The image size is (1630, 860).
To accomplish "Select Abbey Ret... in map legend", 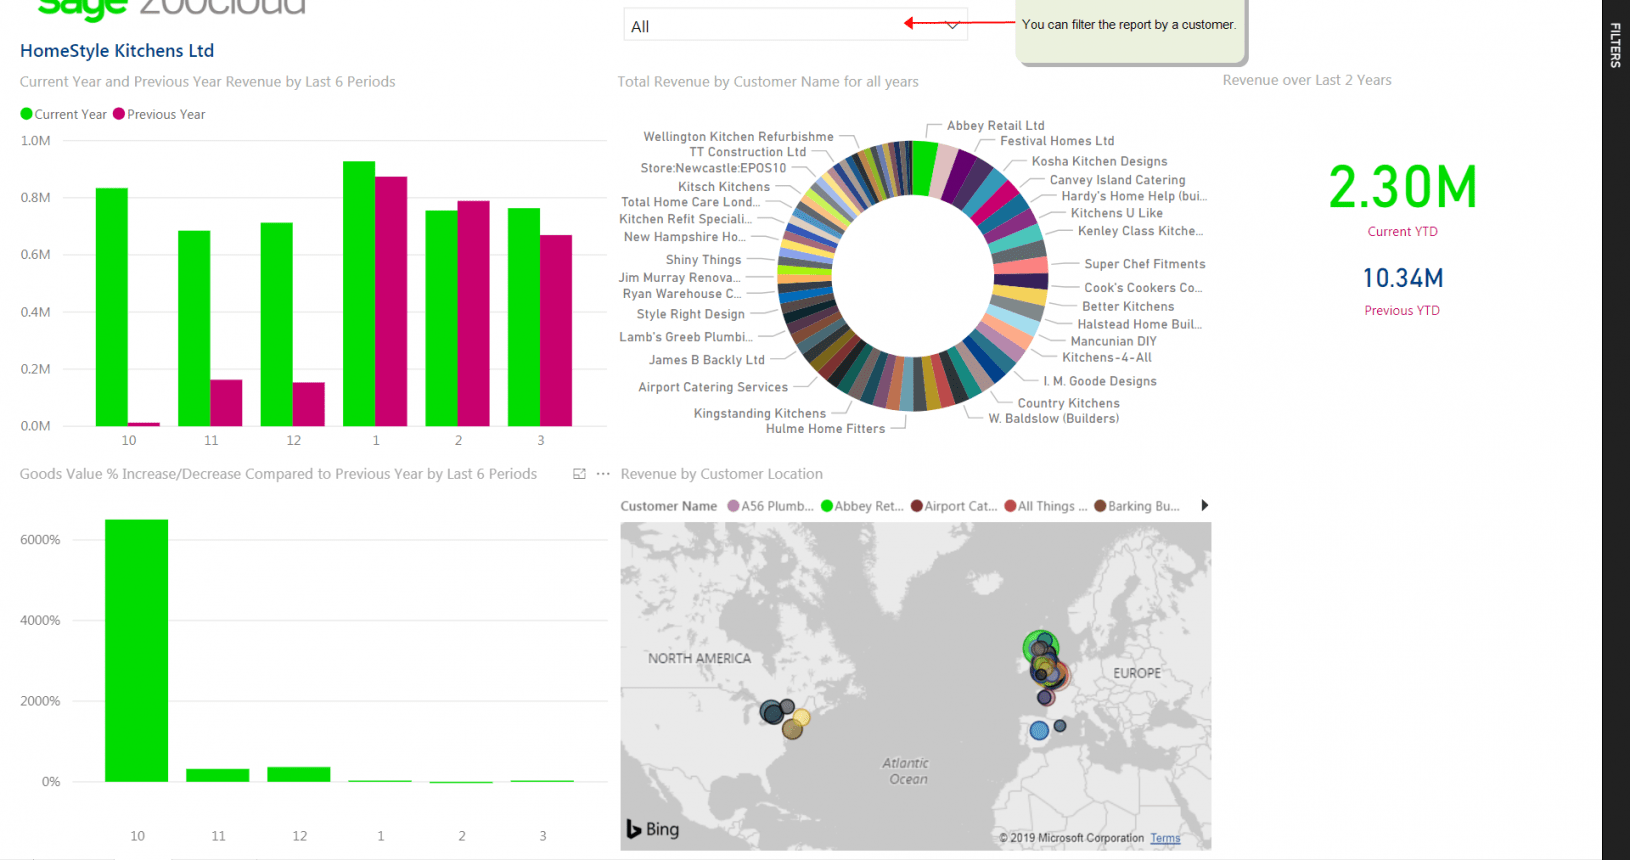I will pyautogui.click(x=862, y=506).
